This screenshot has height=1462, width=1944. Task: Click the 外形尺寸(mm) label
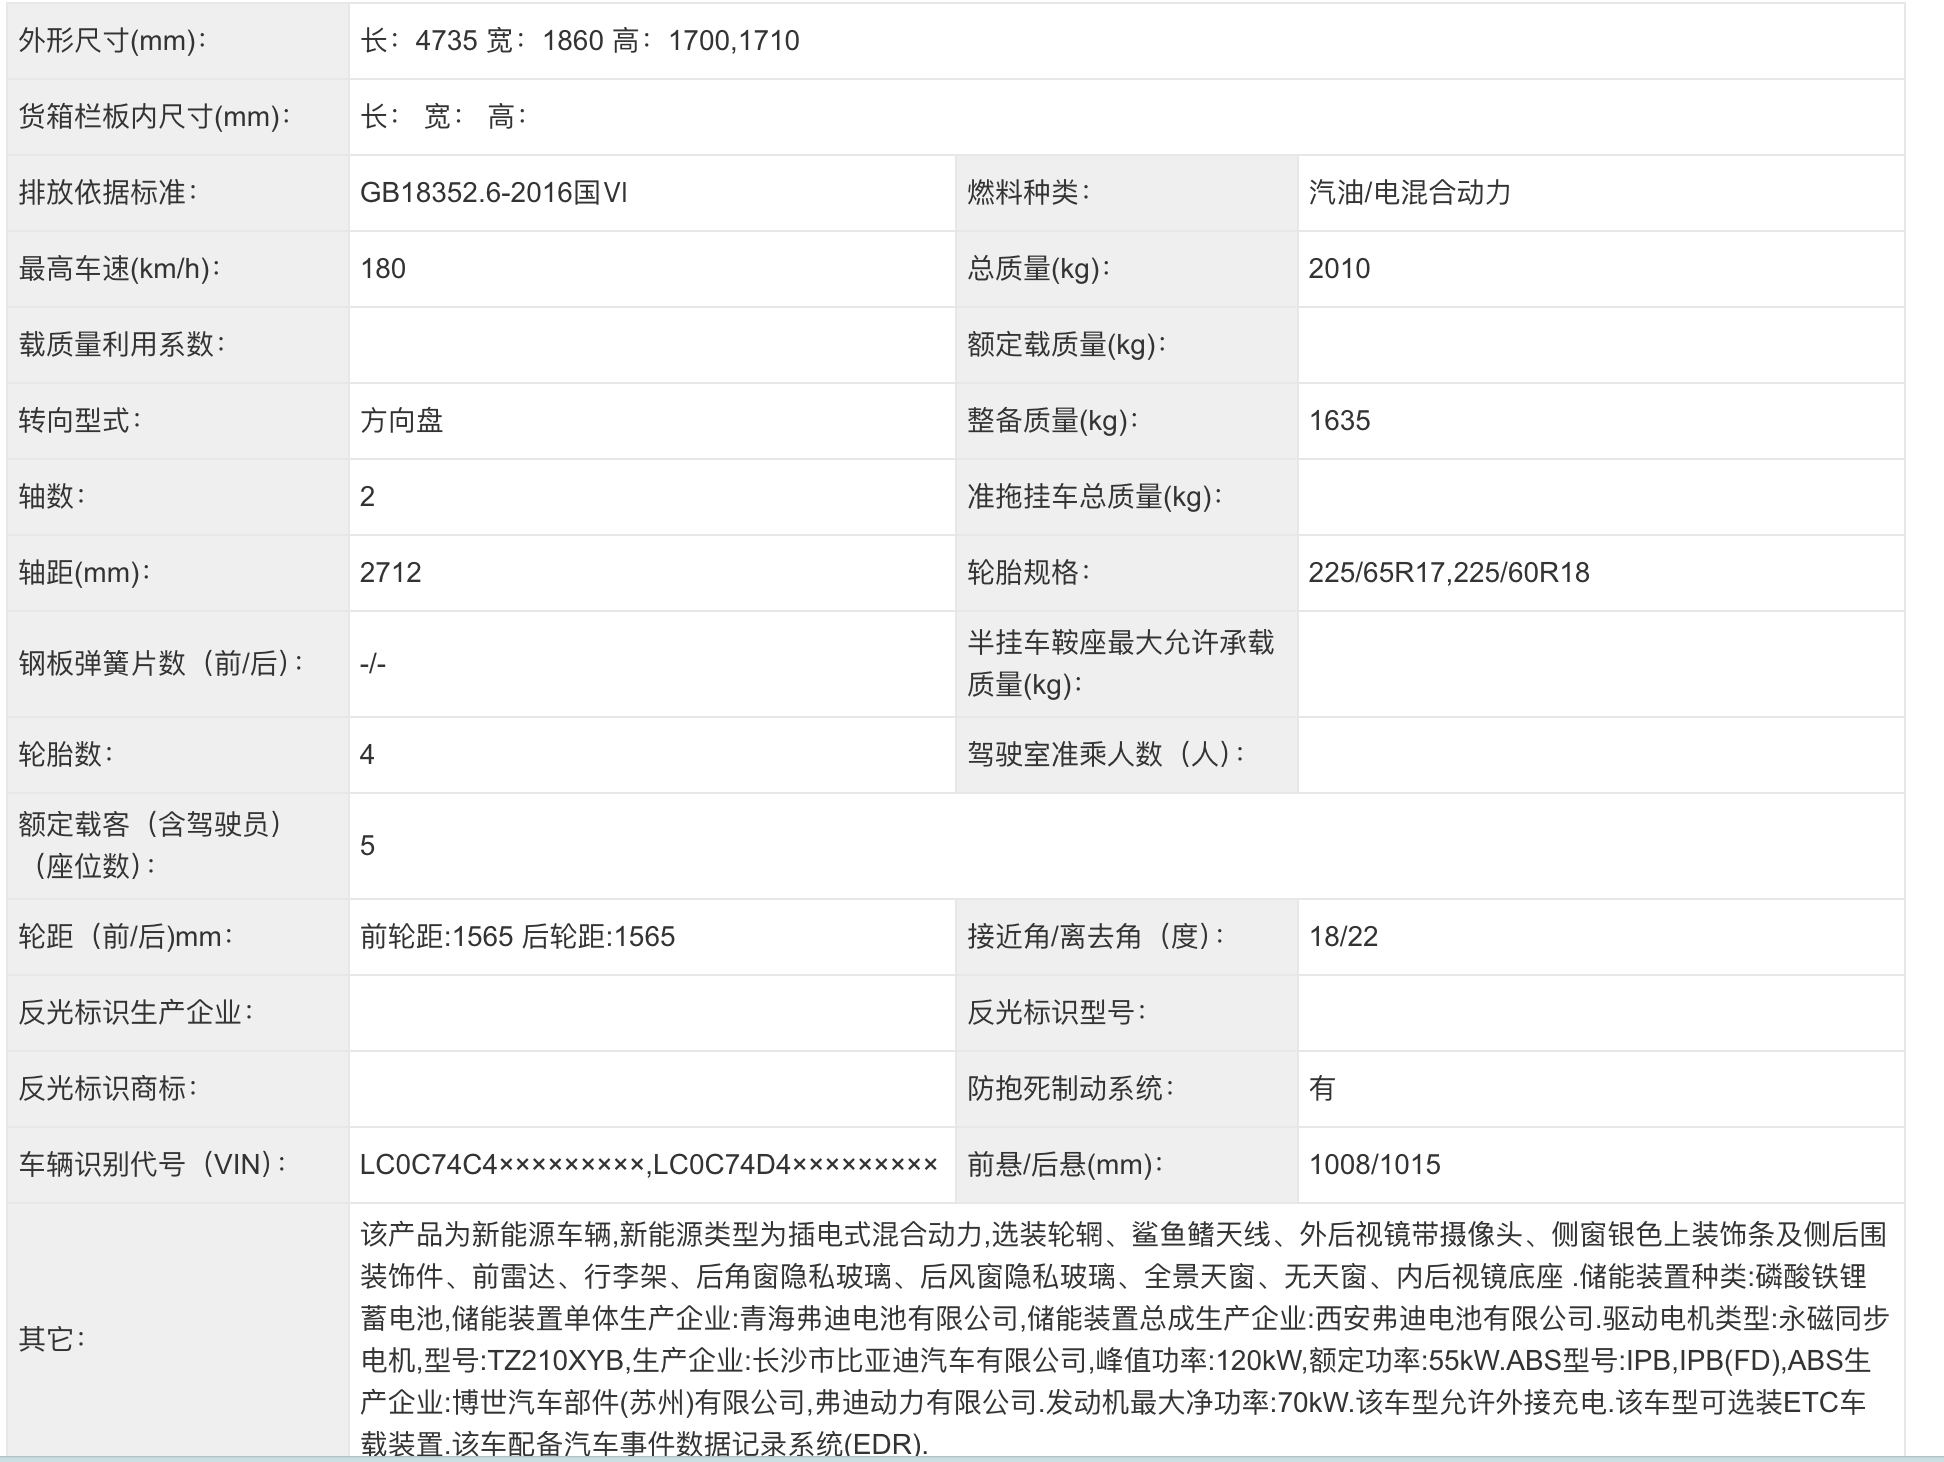(x=112, y=41)
